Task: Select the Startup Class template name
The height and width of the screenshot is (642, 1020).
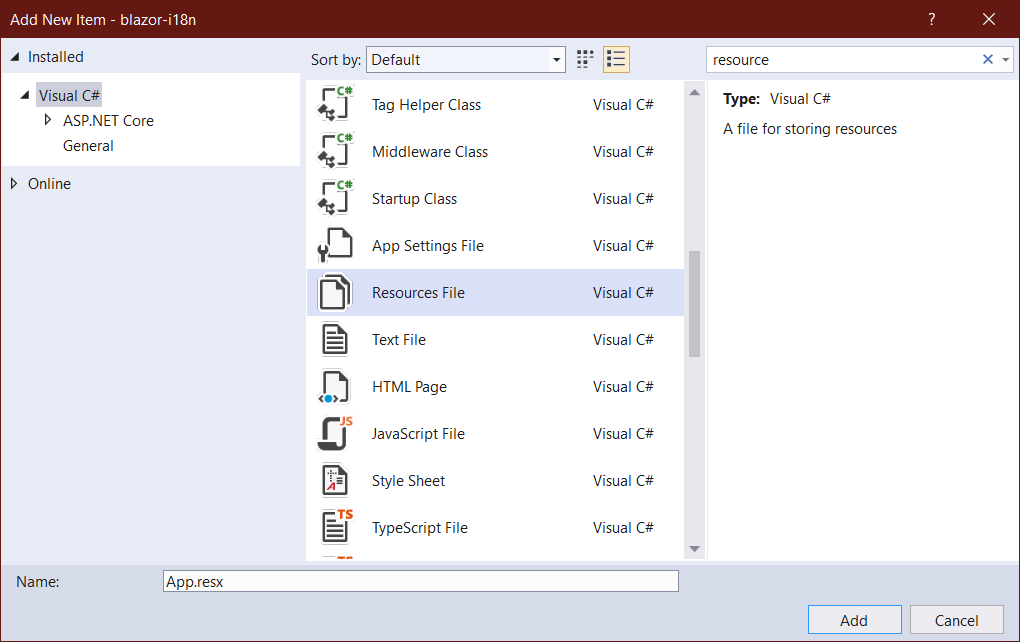Action: [x=414, y=198]
